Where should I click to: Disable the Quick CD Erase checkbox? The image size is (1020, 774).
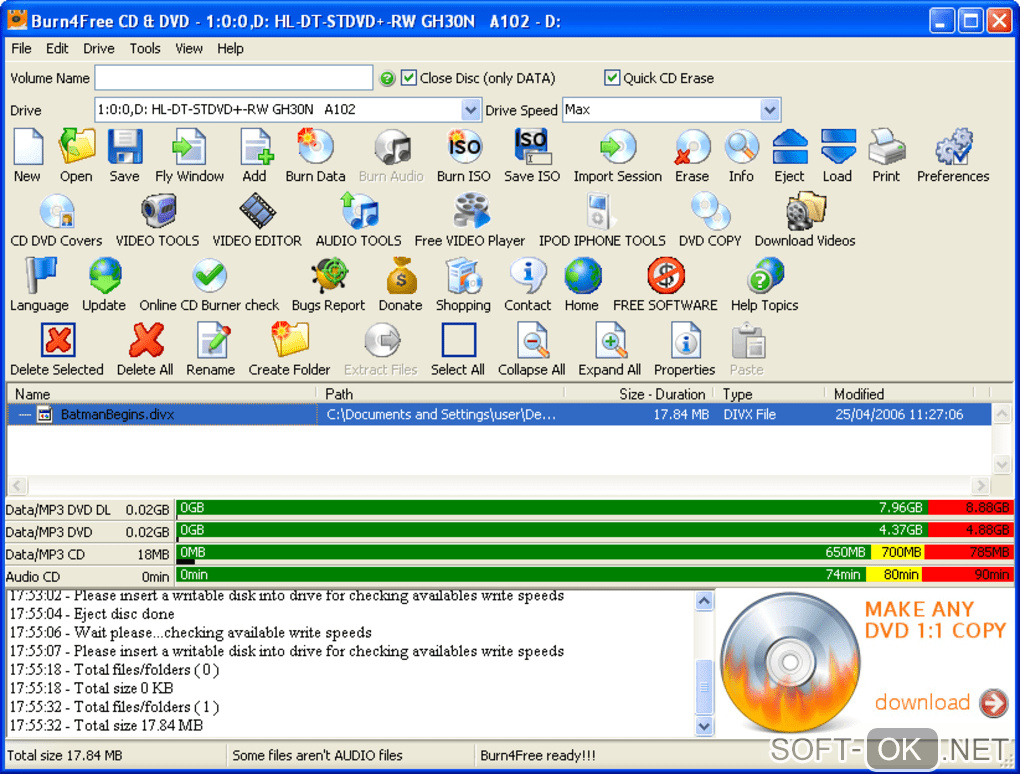(x=612, y=78)
